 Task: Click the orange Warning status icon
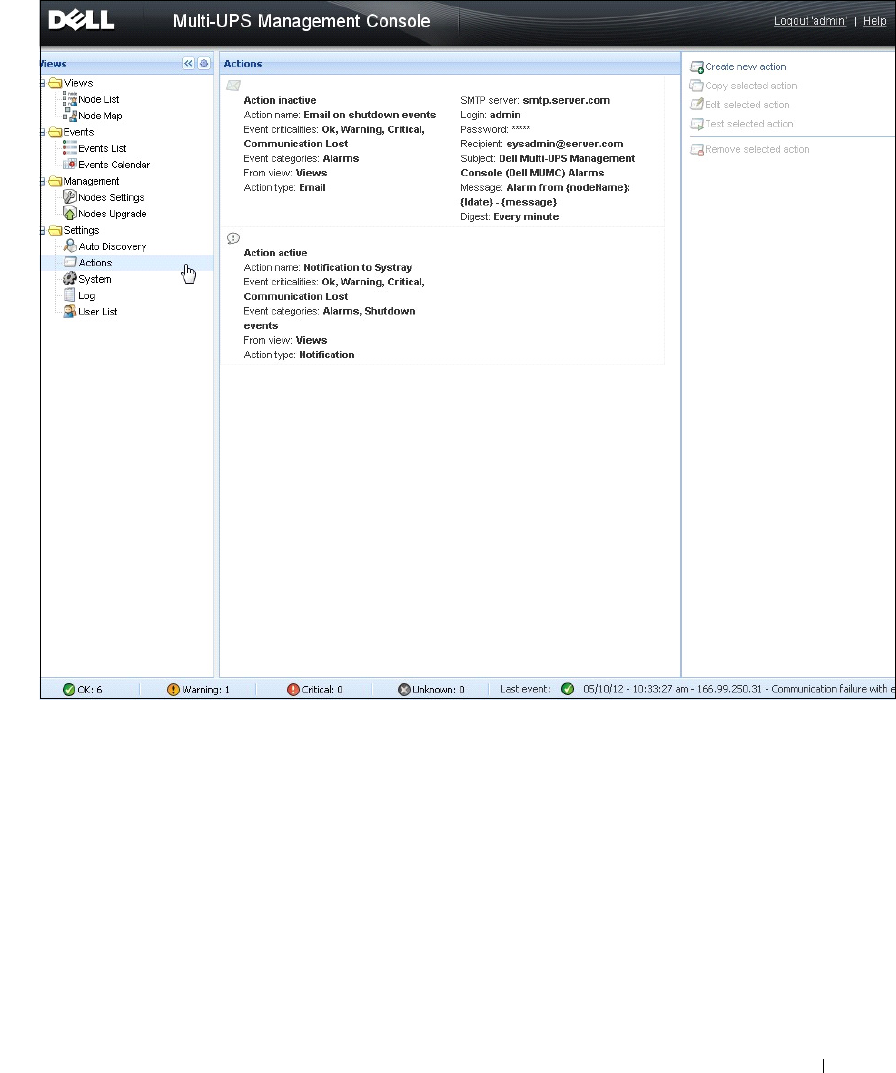(x=173, y=689)
